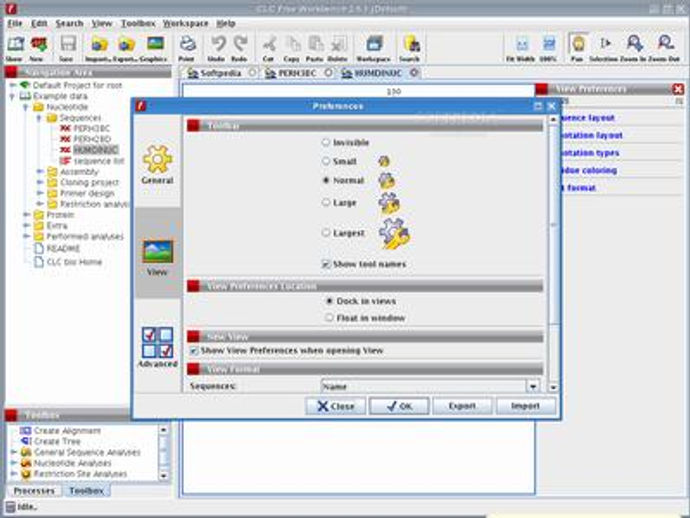Collapse the Example data tree node

[x=12, y=96]
